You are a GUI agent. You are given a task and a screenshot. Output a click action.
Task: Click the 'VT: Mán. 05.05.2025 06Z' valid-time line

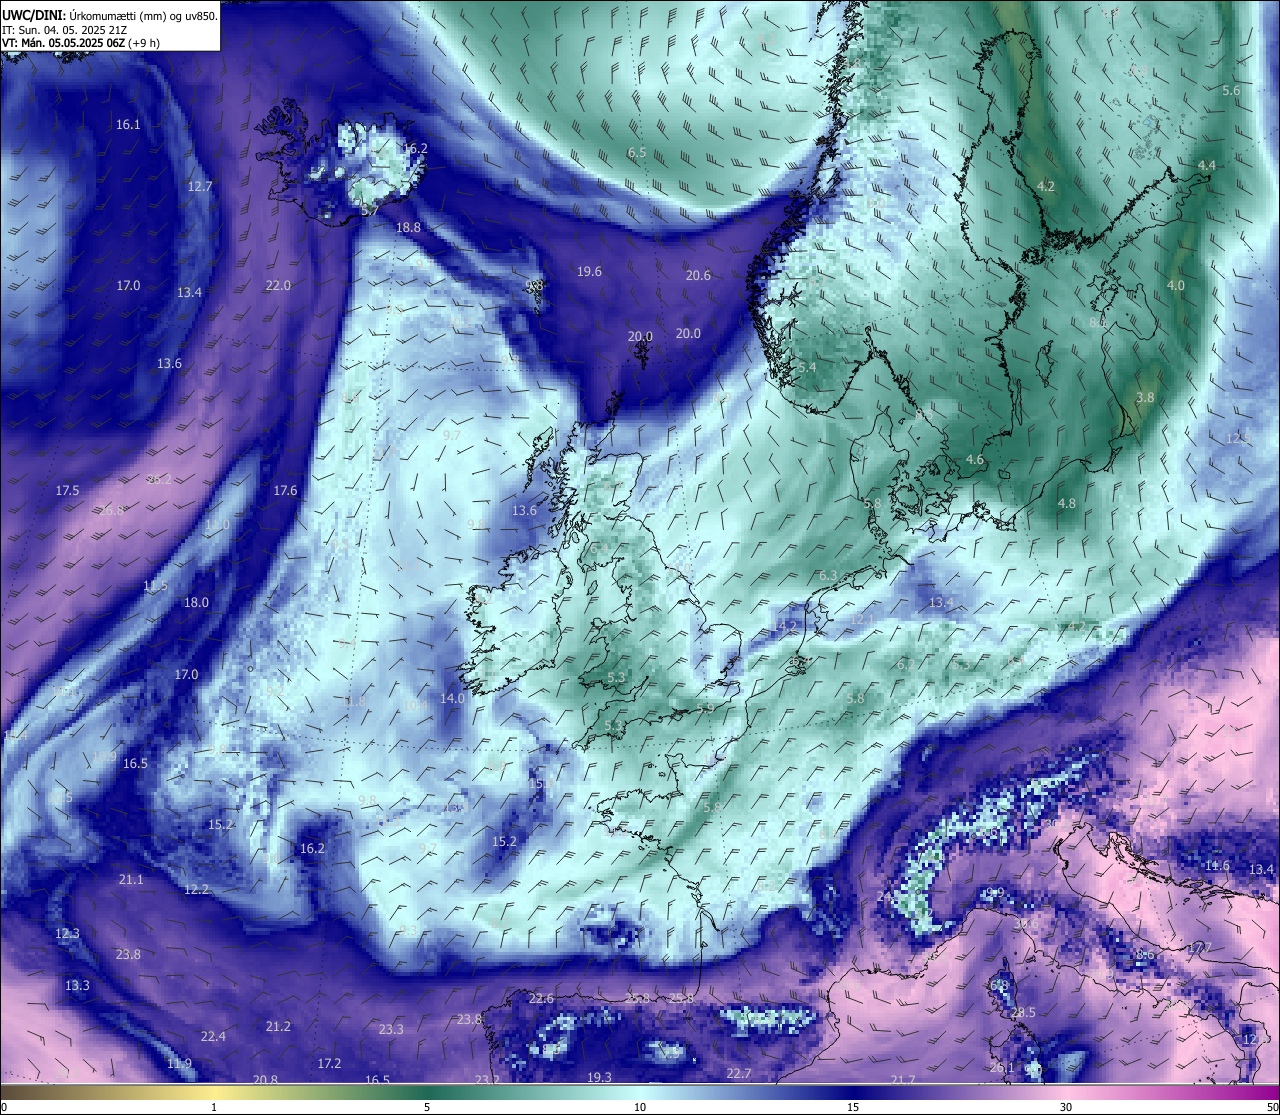click(81, 43)
